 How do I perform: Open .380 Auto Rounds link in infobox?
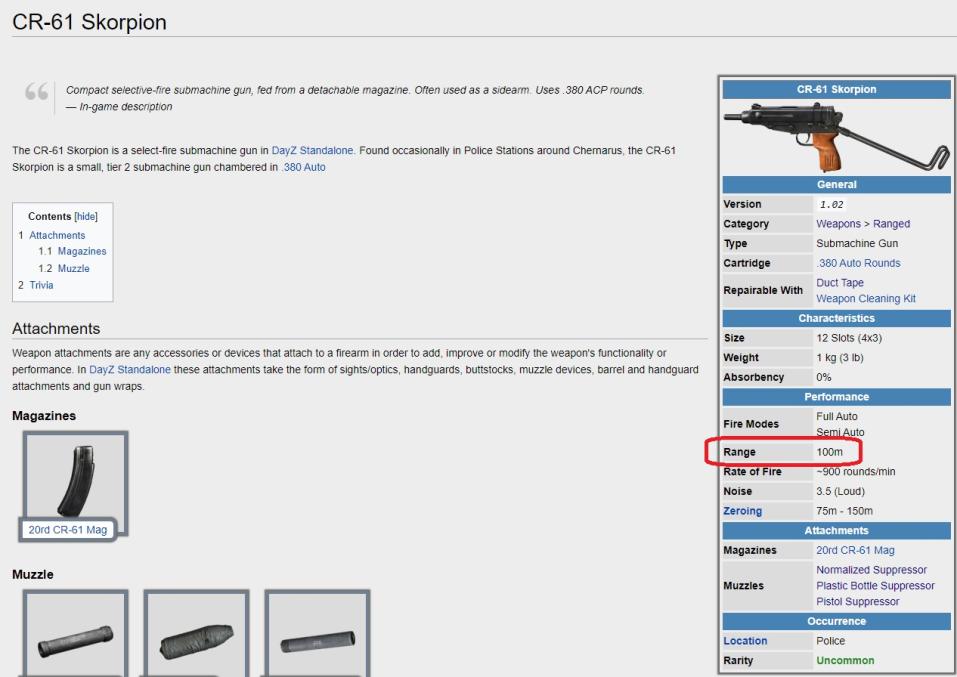(858, 262)
